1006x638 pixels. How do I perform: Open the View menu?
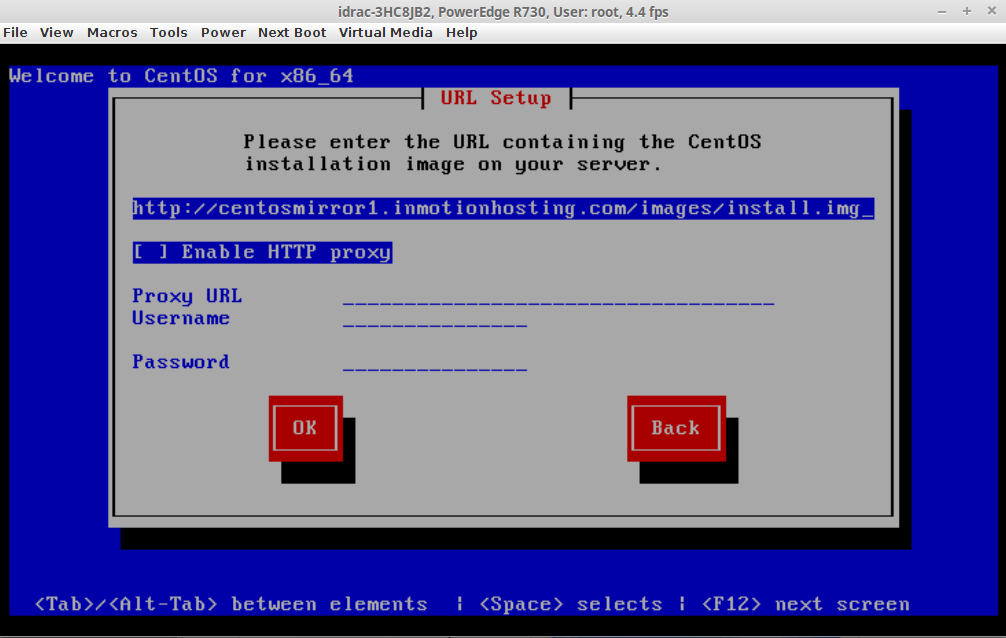[x=57, y=32]
